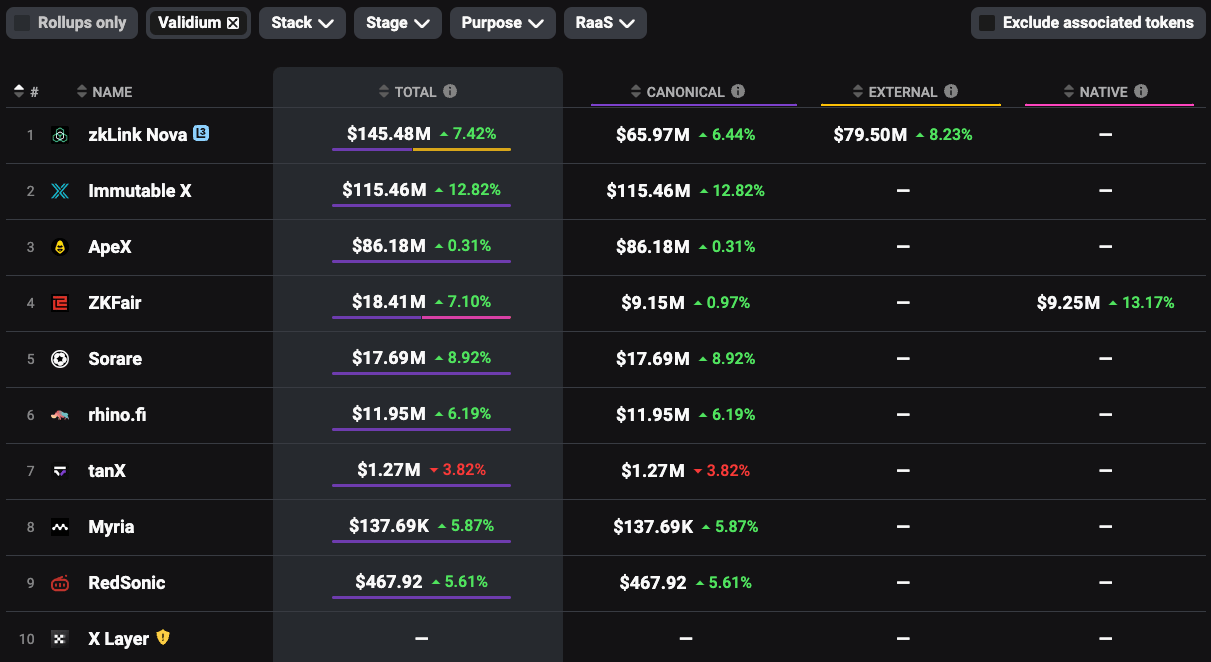The image size is (1211, 662).
Task: Click the ZKFair red logo icon
Action: pyautogui.click(x=60, y=303)
